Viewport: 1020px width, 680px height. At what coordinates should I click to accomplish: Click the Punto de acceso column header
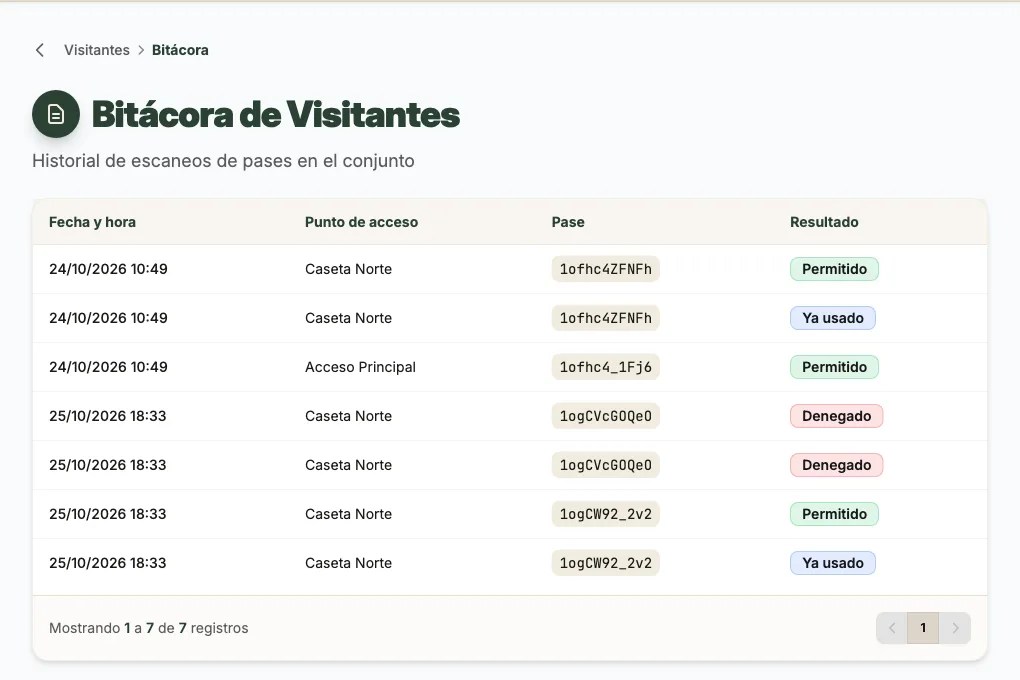(361, 222)
